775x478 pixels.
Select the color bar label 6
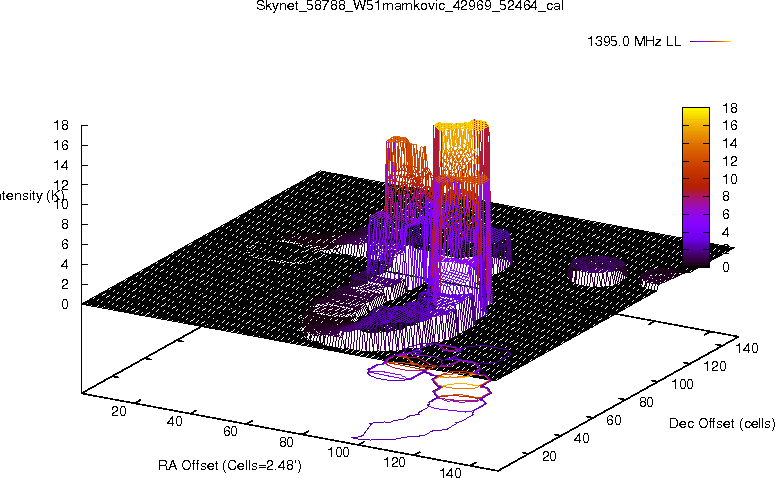(x=726, y=214)
